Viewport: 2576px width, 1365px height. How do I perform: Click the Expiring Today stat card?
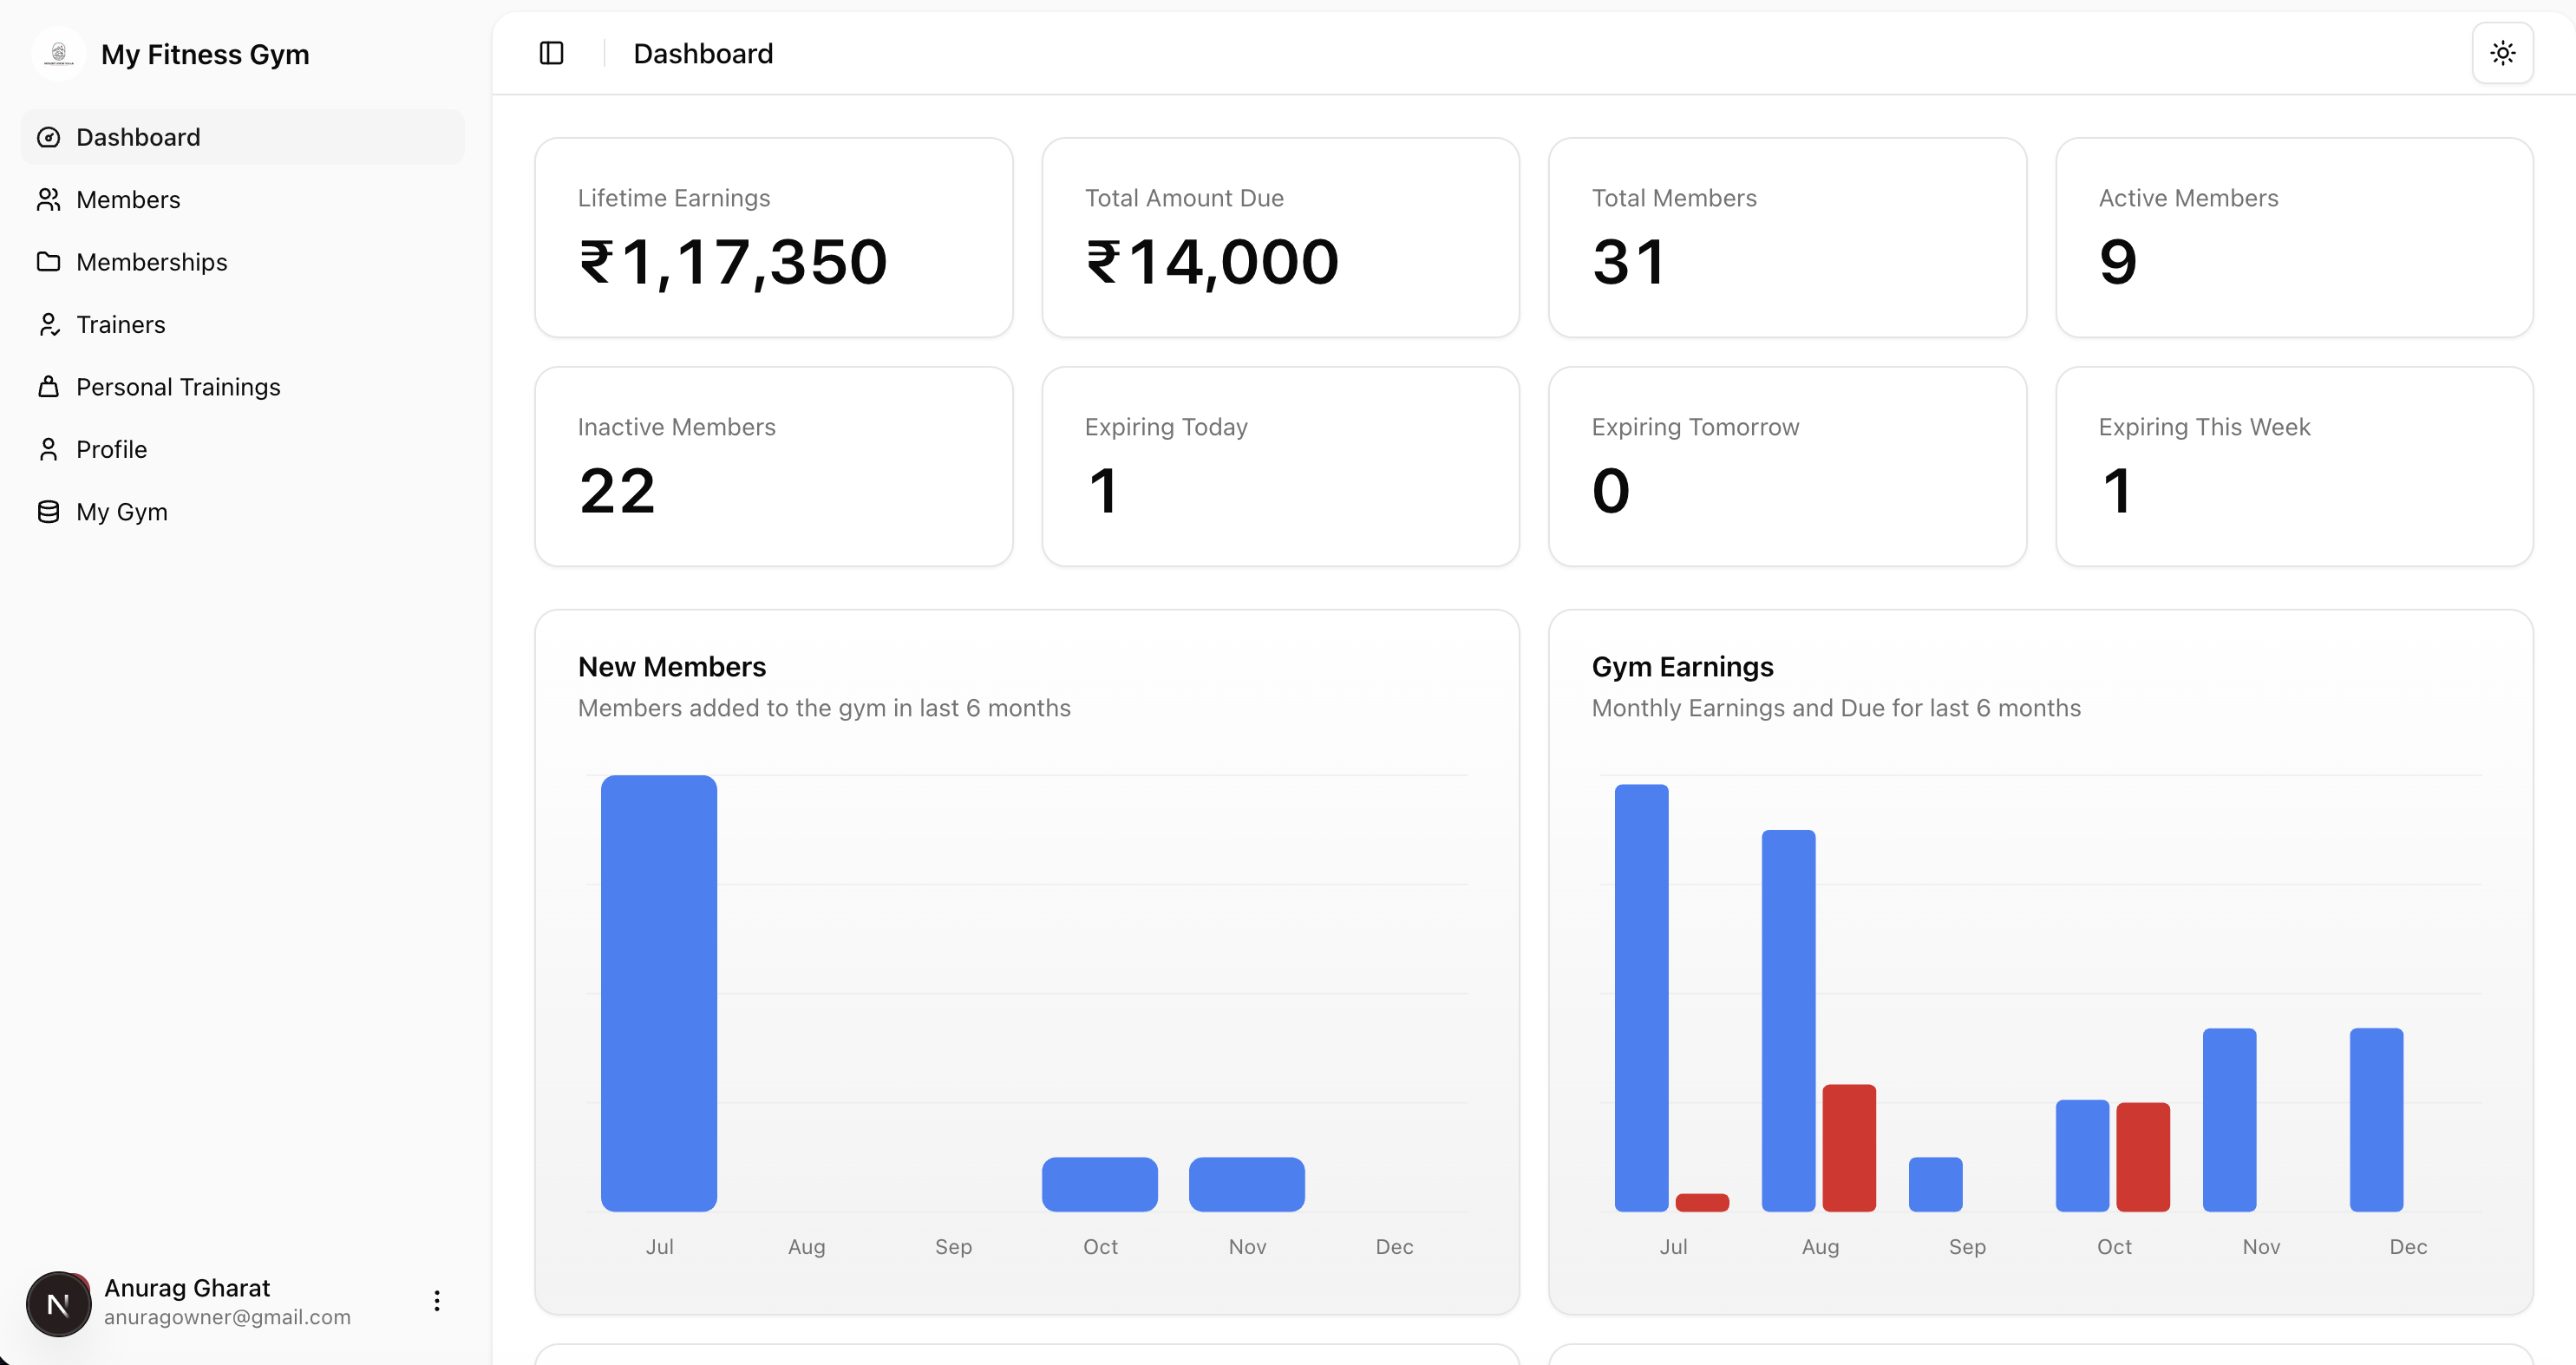point(1281,466)
